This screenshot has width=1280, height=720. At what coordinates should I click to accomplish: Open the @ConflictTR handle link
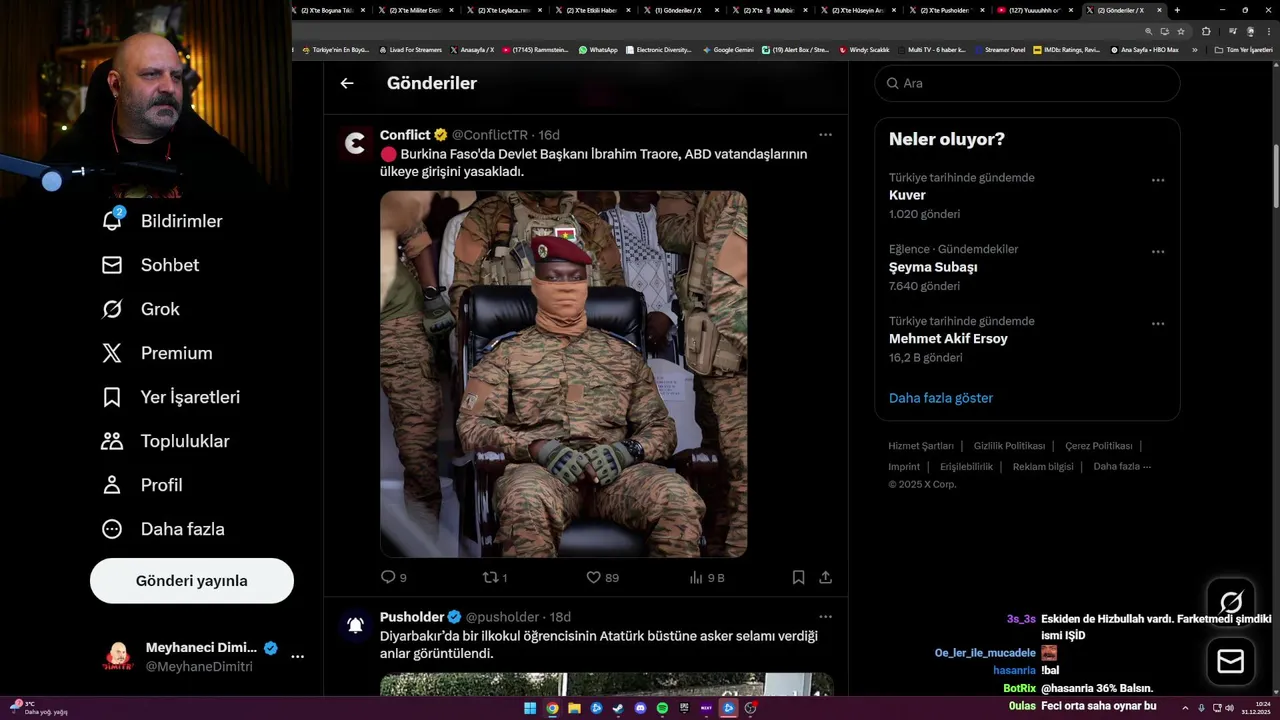(x=489, y=135)
